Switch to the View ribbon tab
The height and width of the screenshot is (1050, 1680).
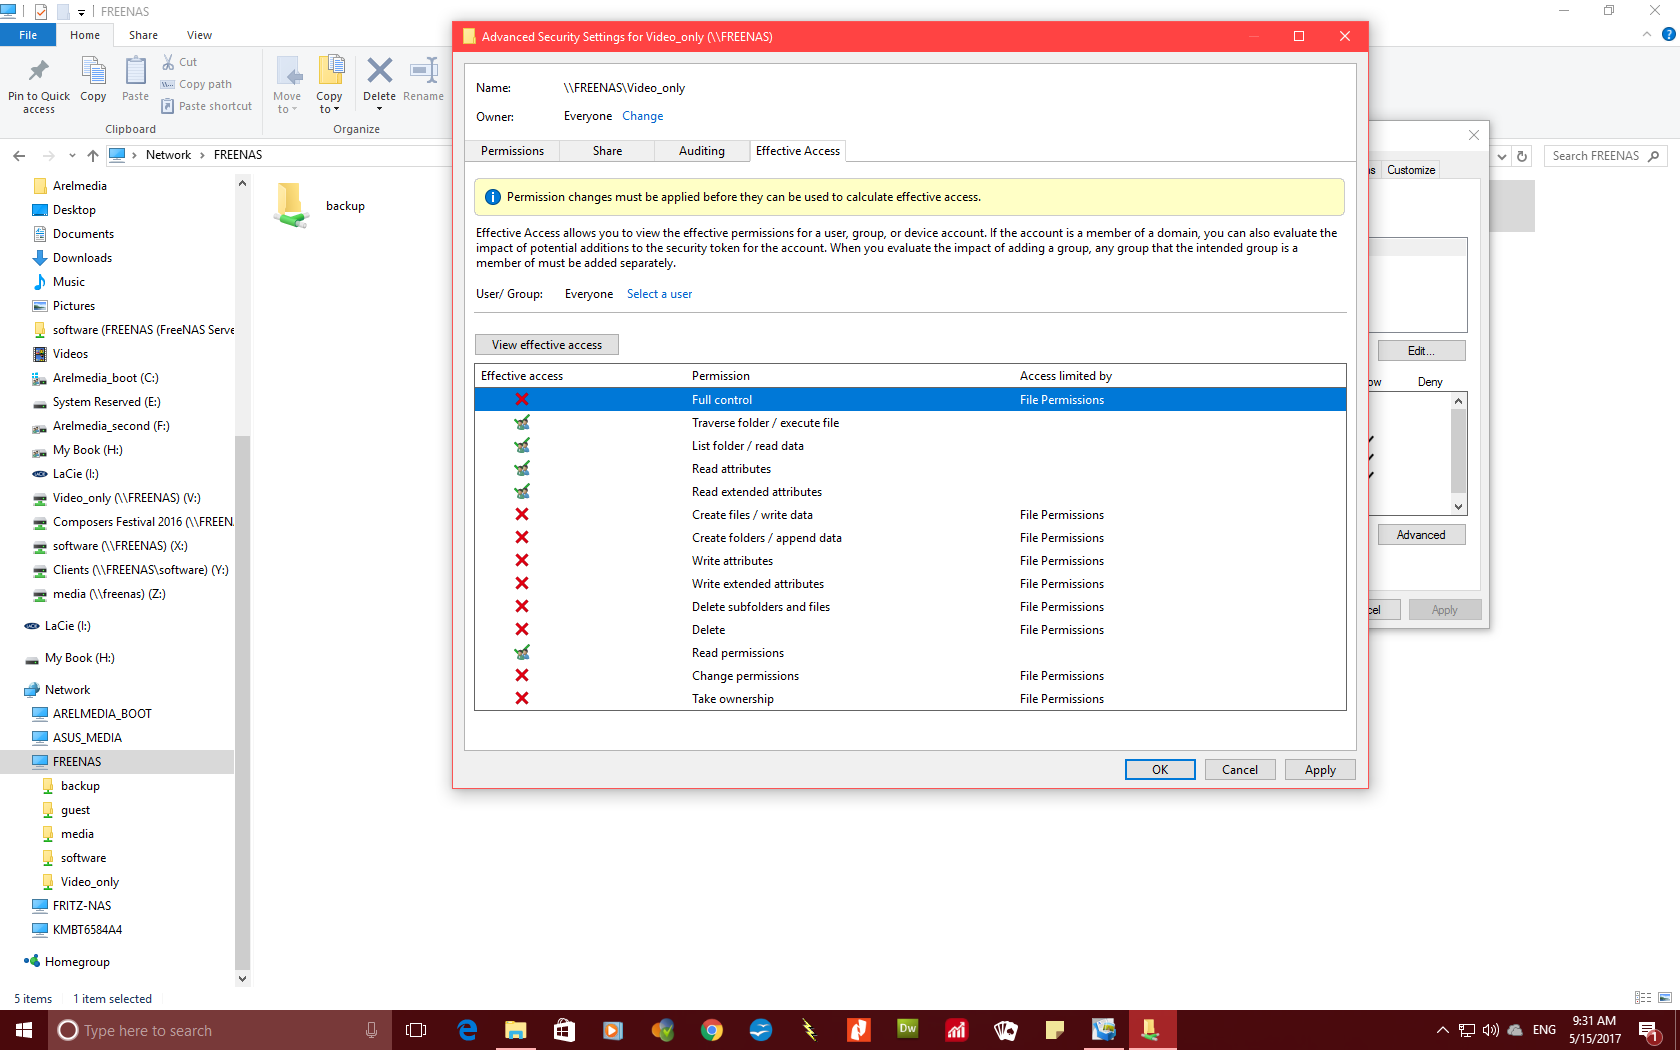tap(199, 35)
